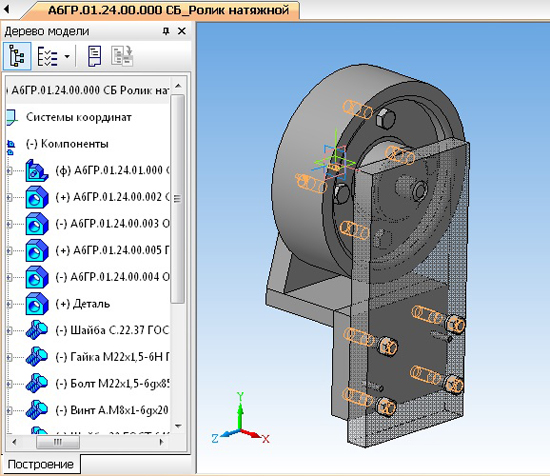Expand the Болт М22х1,5-6gх85 node

pos(9,384)
